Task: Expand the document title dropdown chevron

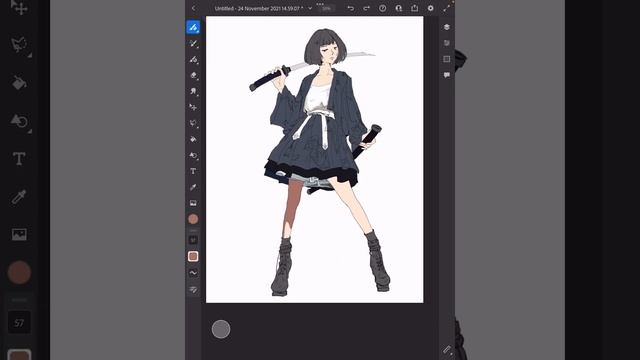Action: (310, 8)
